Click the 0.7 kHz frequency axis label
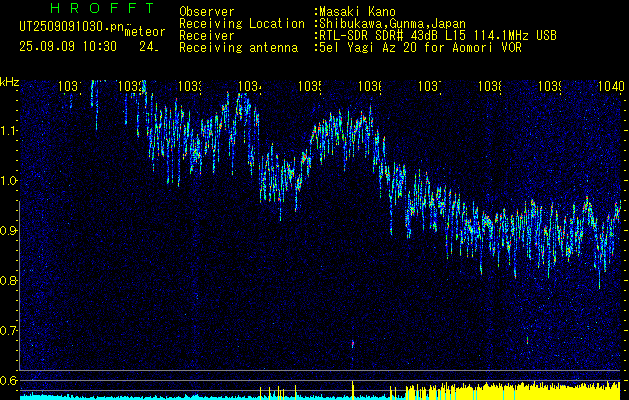Screen dimensions: 629x400 click(9, 330)
